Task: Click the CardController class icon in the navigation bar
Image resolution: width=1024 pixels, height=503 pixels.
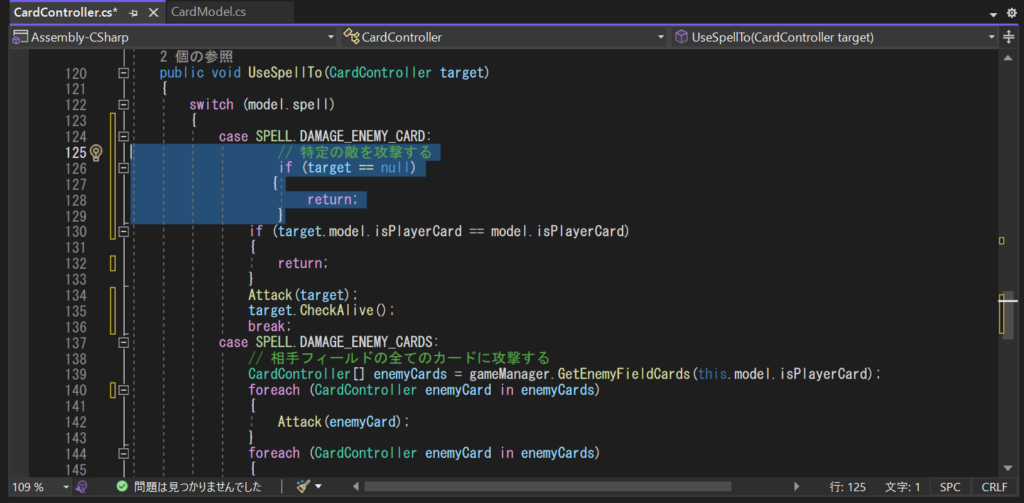Action: click(352, 37)
